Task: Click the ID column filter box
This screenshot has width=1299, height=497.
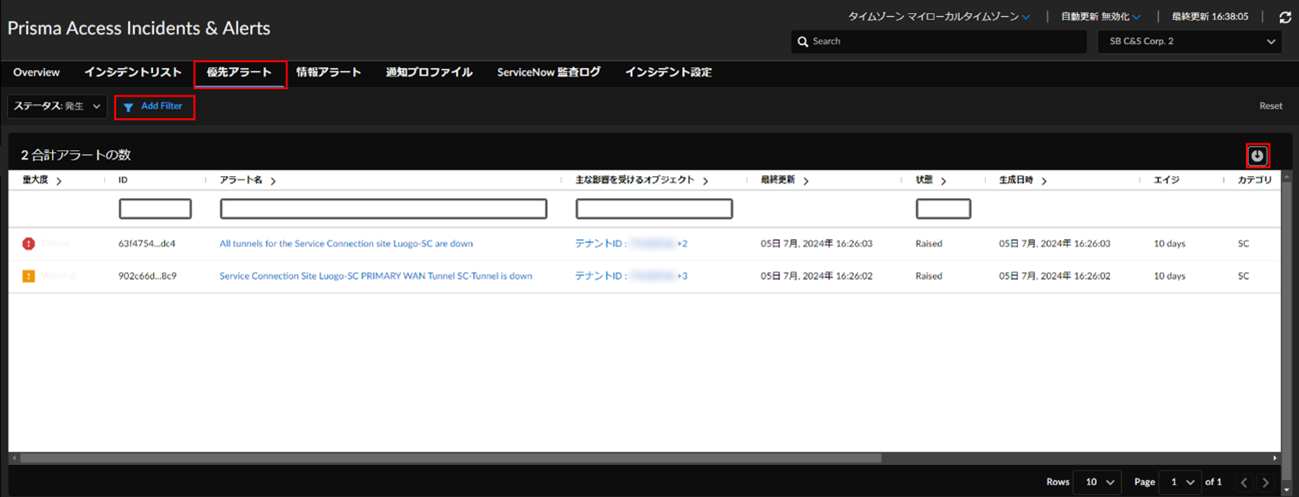Action: 155,209
